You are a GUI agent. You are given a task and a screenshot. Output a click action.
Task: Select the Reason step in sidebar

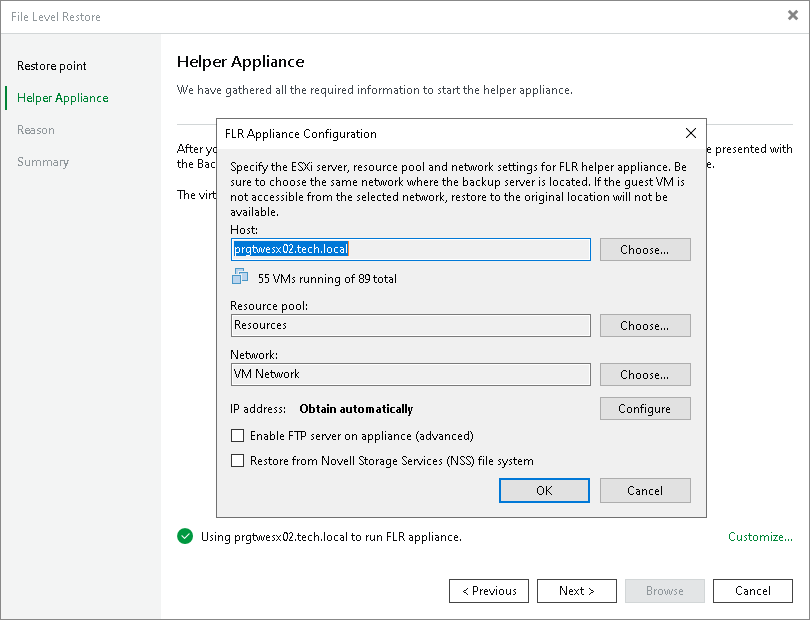point(36,130)
